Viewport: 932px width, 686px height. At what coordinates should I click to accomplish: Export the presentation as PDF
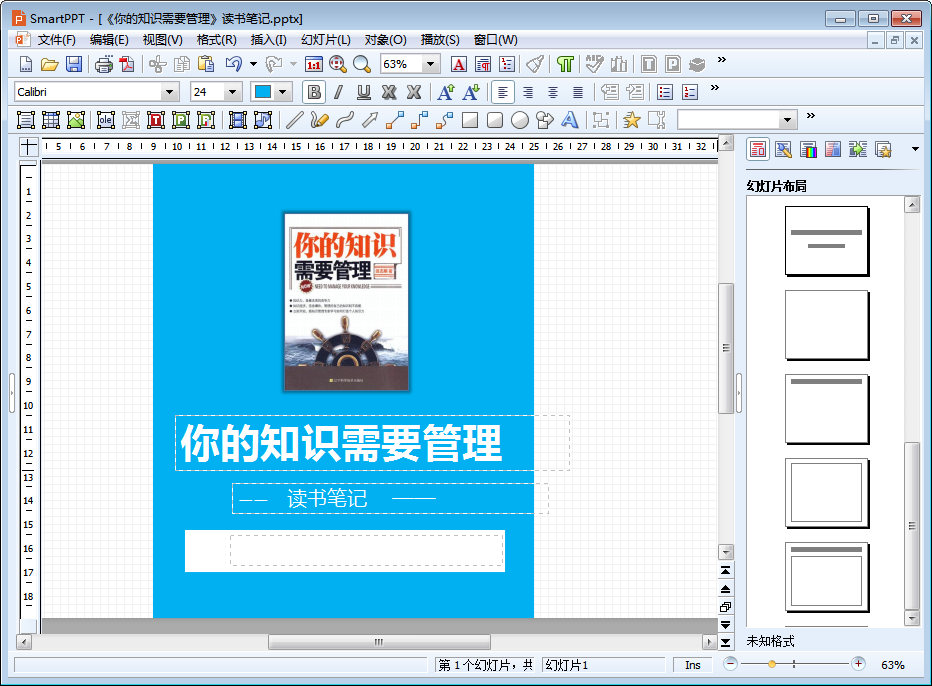[x=127, y=64]
